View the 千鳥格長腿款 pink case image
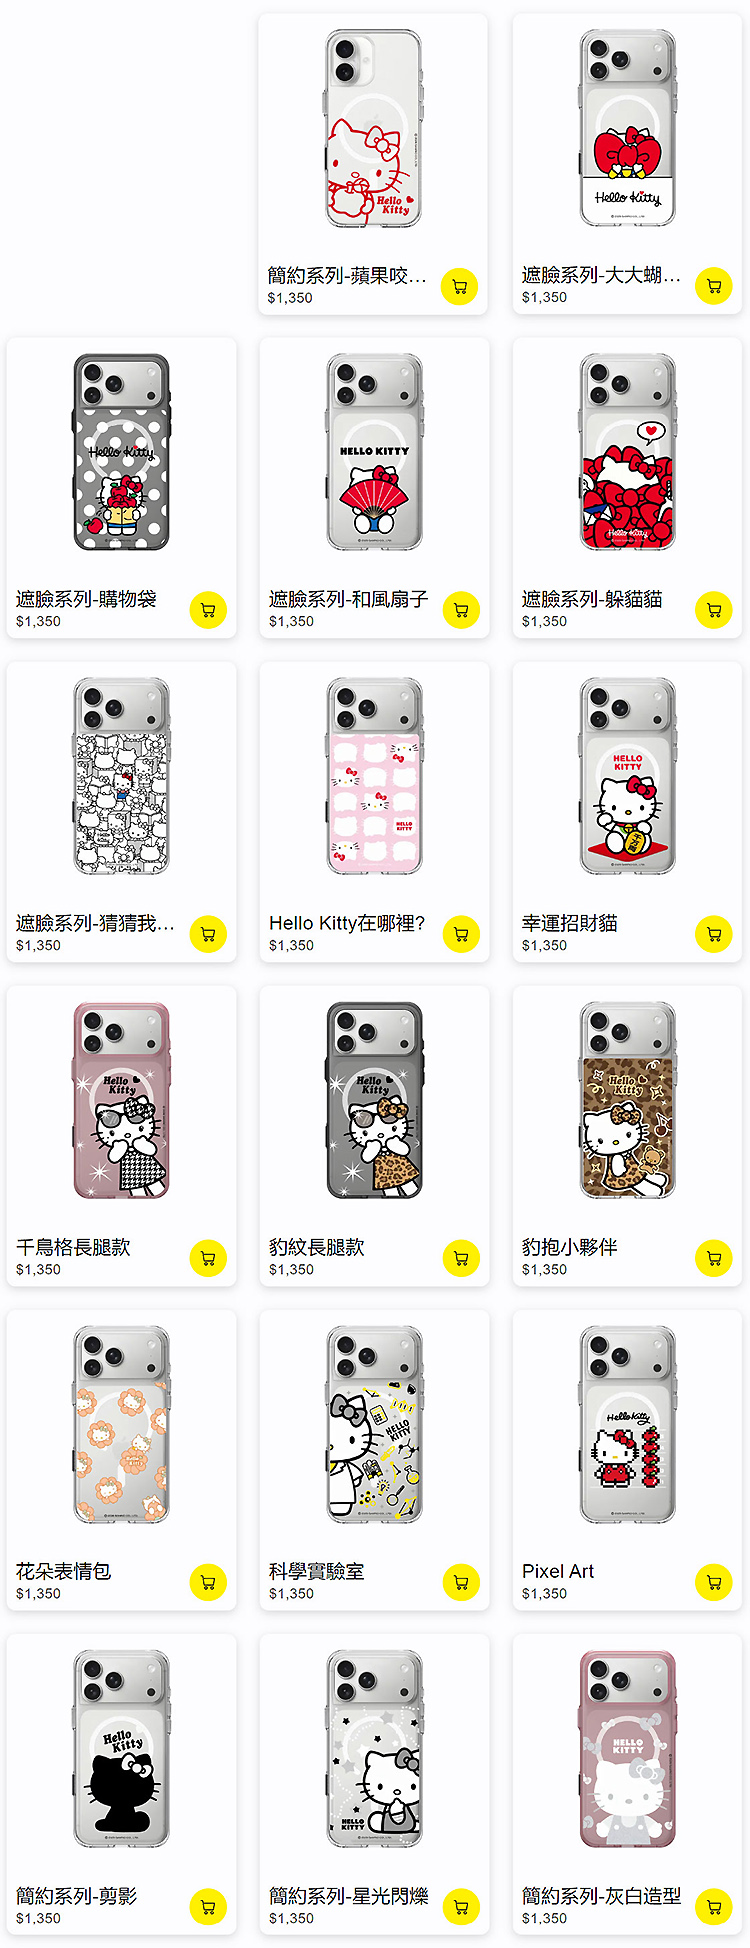This screenshot has height=1948, width=750. [x=121, y=1100]
